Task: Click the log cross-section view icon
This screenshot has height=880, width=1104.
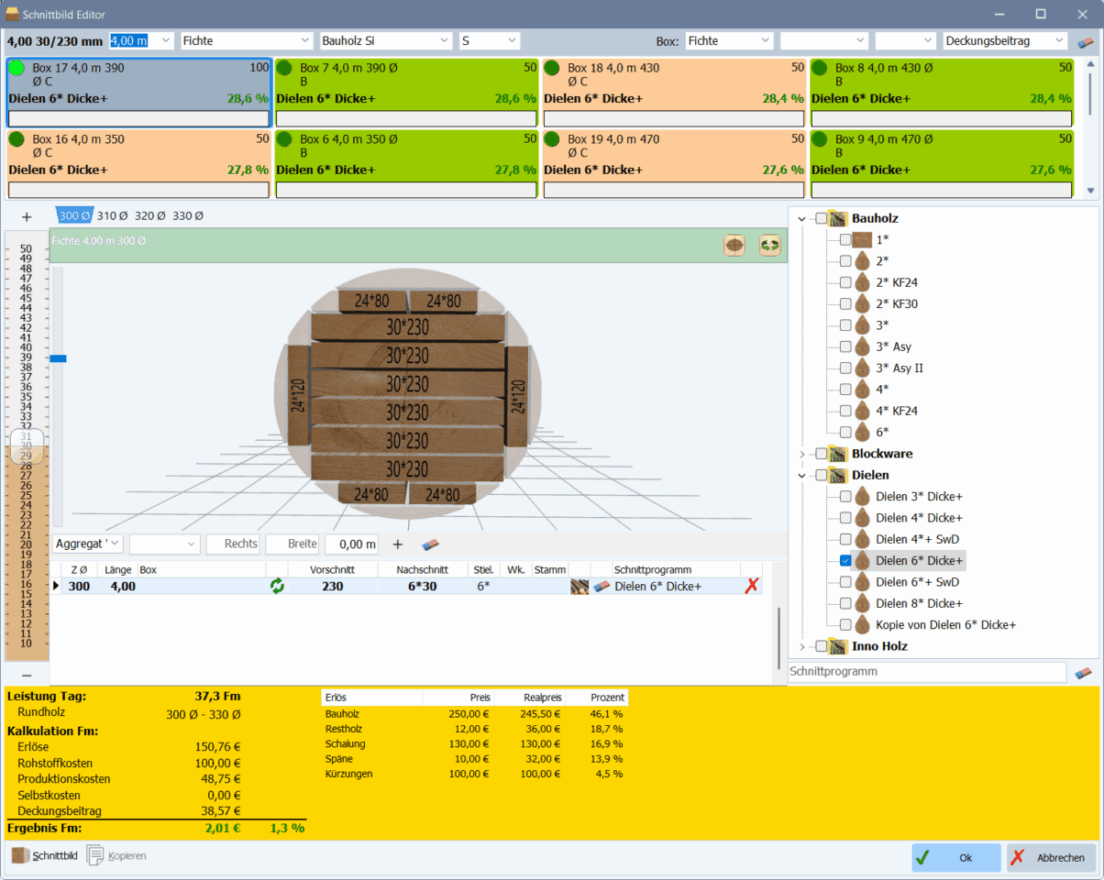Action: click(734, 245)
